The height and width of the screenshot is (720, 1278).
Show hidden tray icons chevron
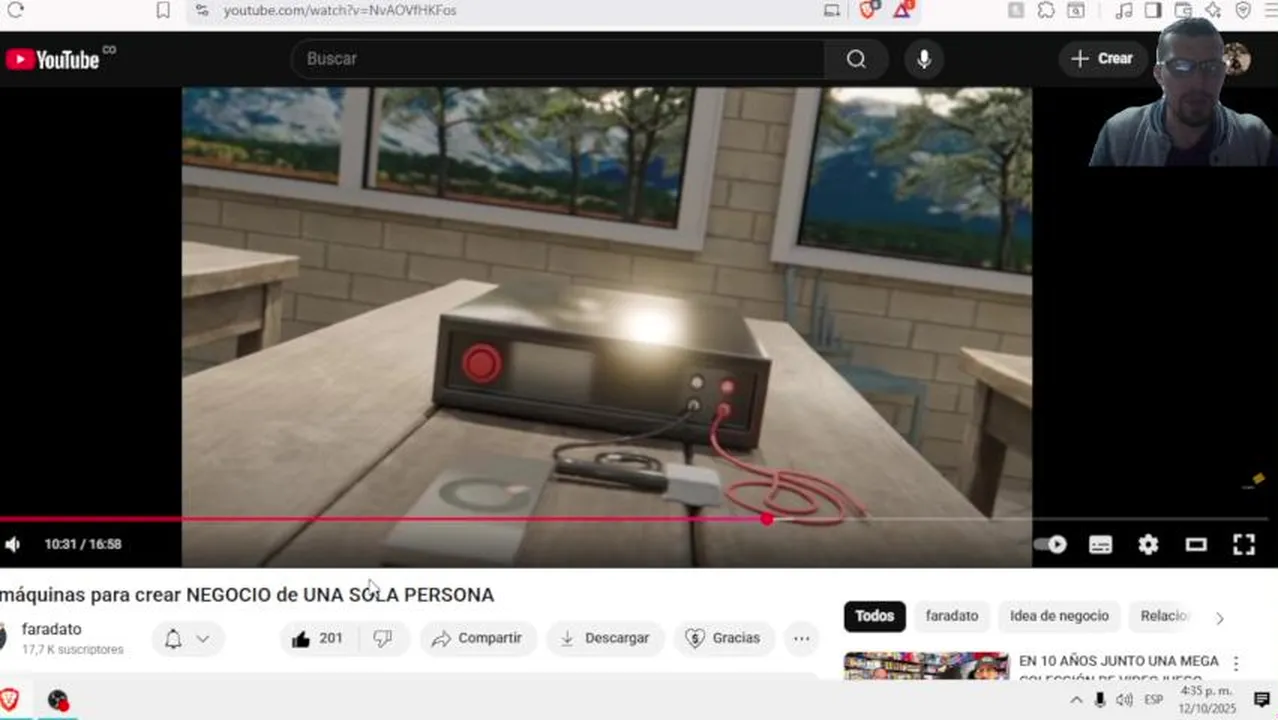click(1077, 700)
